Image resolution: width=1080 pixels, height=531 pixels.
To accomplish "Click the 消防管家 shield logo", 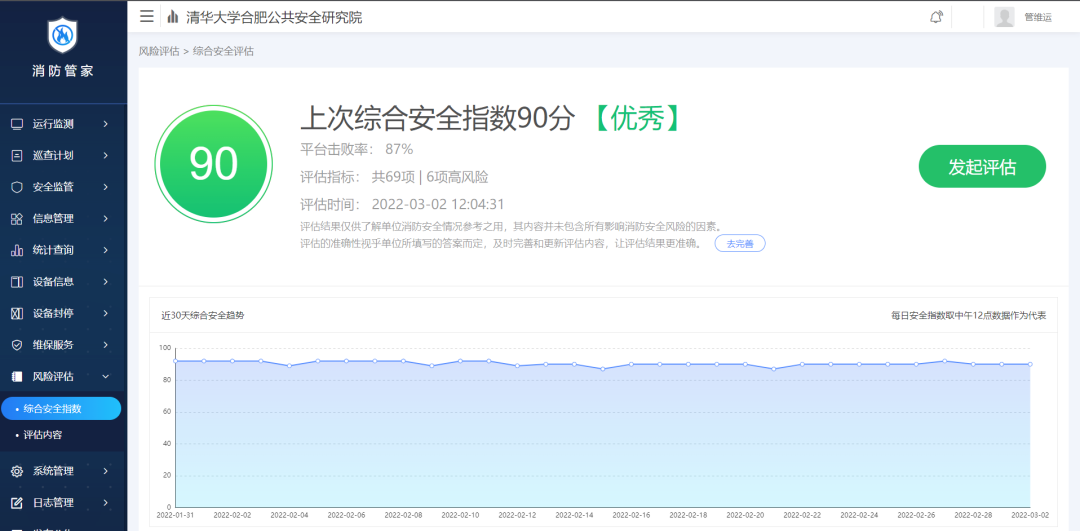I will point(63,36).
